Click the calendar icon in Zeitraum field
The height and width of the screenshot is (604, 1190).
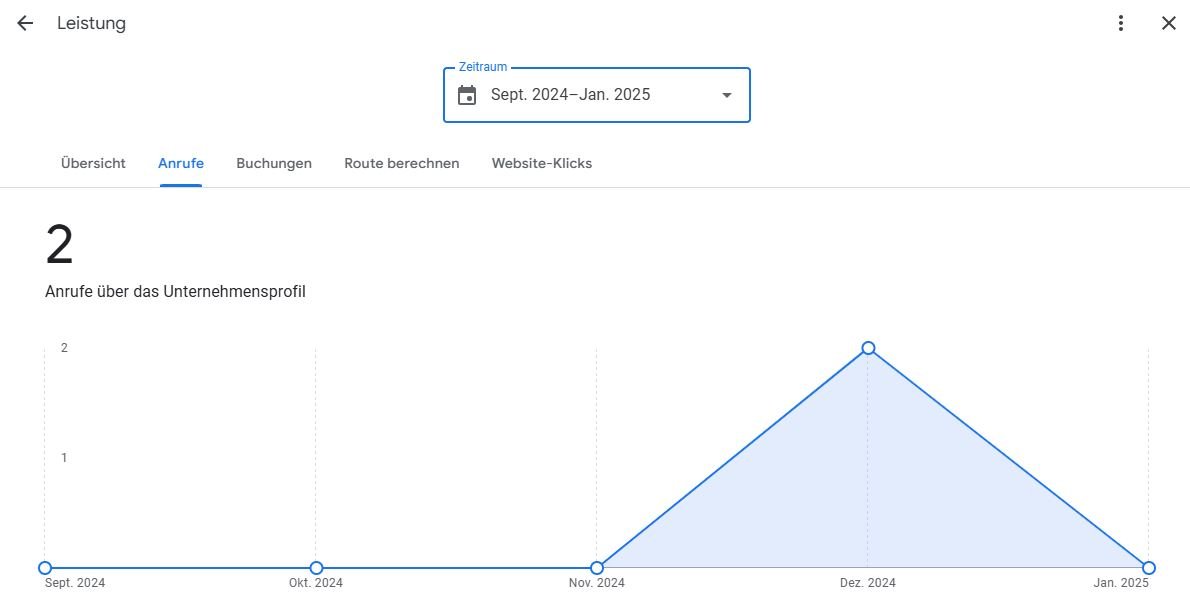point(467,95)
